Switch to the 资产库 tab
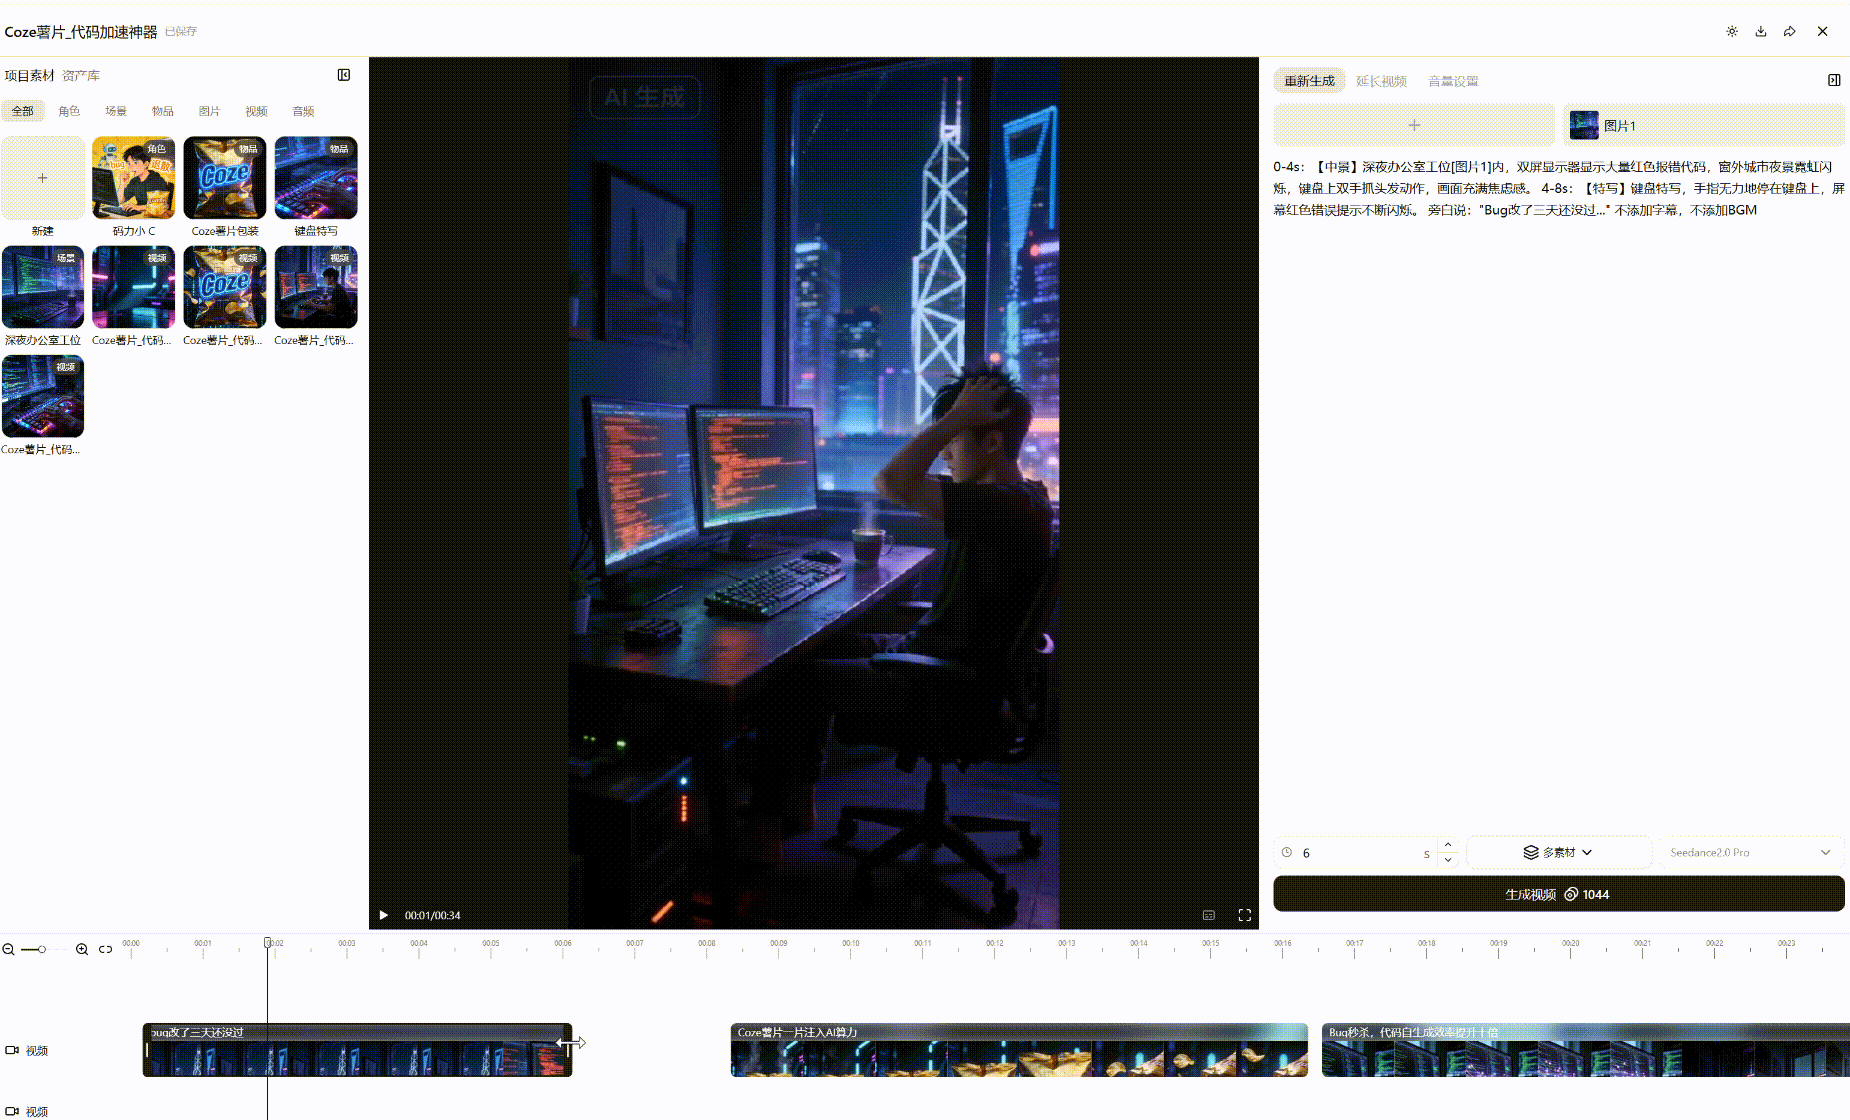Image resolution: width=1850 pixels, height=1120 pixels. click(x=81, y=76)
